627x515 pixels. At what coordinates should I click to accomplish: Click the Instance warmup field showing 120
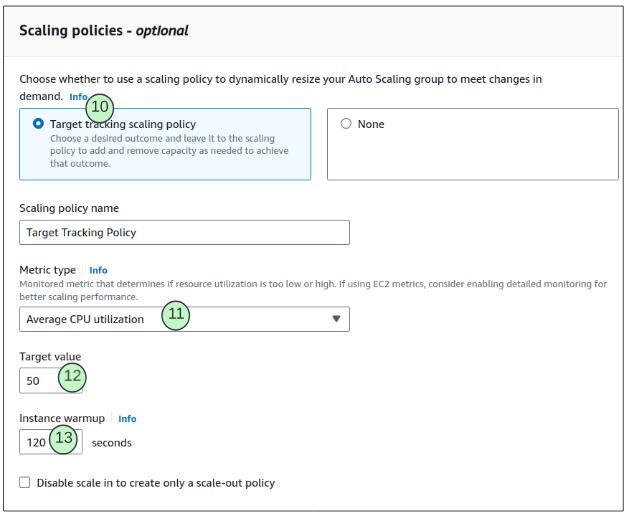tap(35, 442)
